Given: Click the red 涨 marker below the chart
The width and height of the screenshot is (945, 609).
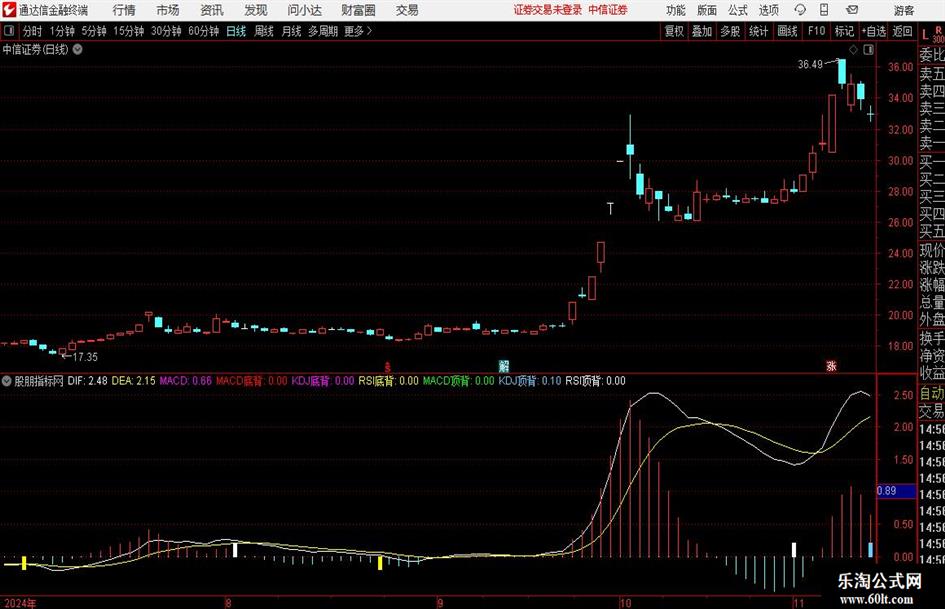Looking at the screenshot, I should (x=831, y=365).
